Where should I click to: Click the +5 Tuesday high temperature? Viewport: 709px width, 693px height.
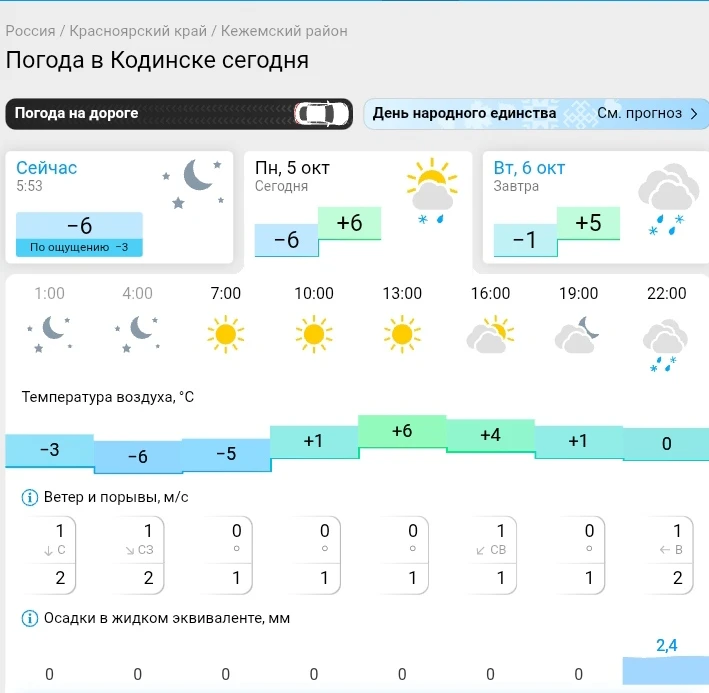tap(588, 223)
